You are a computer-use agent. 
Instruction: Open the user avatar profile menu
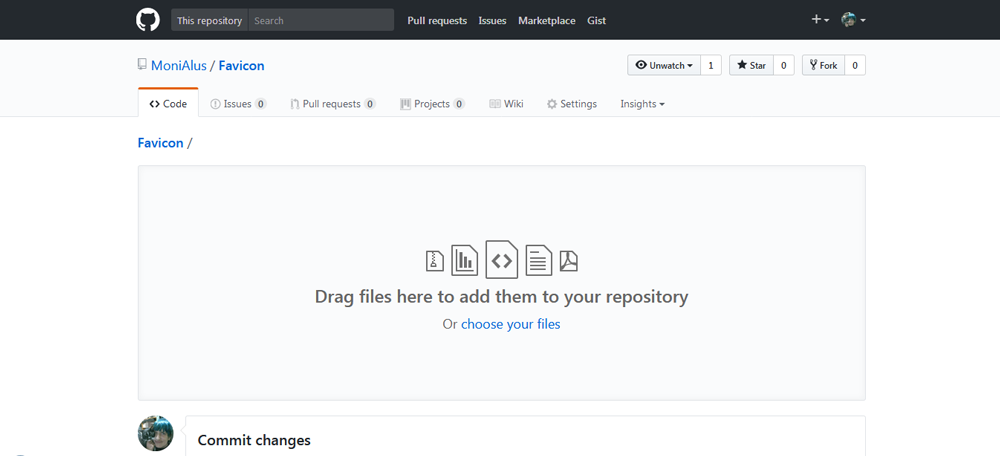(x=853, y=20)
